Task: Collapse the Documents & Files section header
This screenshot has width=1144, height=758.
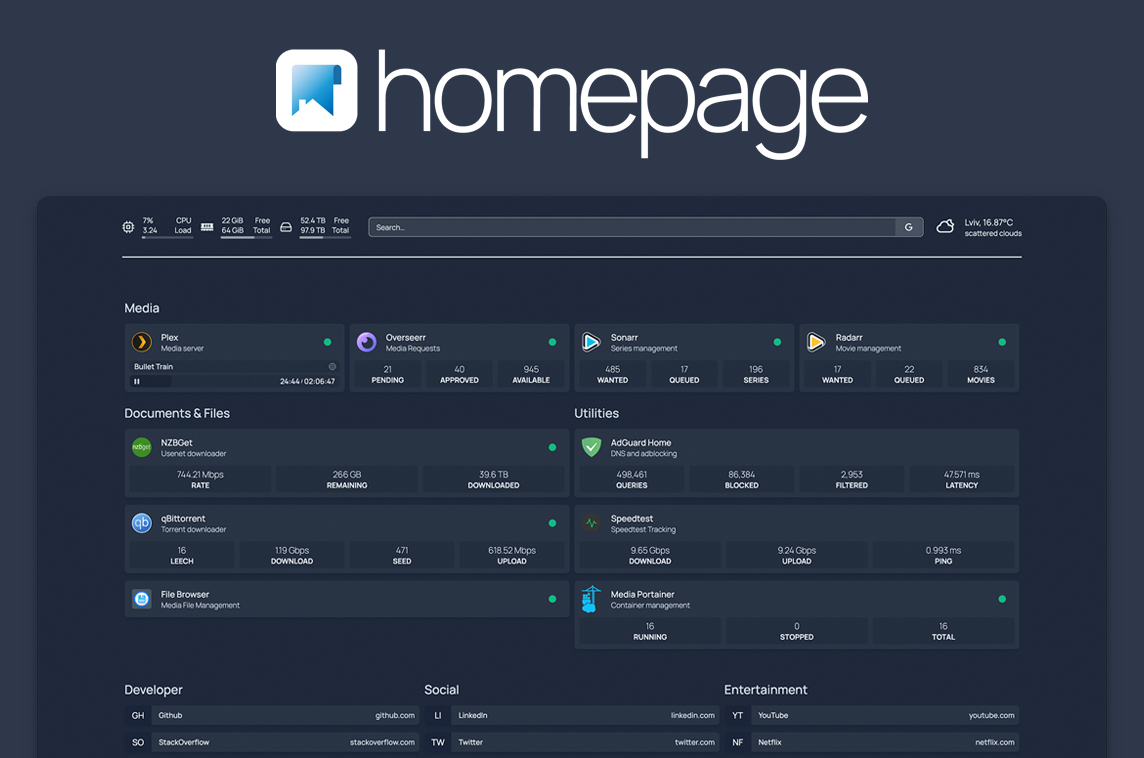Action: [x=177, y=413]
